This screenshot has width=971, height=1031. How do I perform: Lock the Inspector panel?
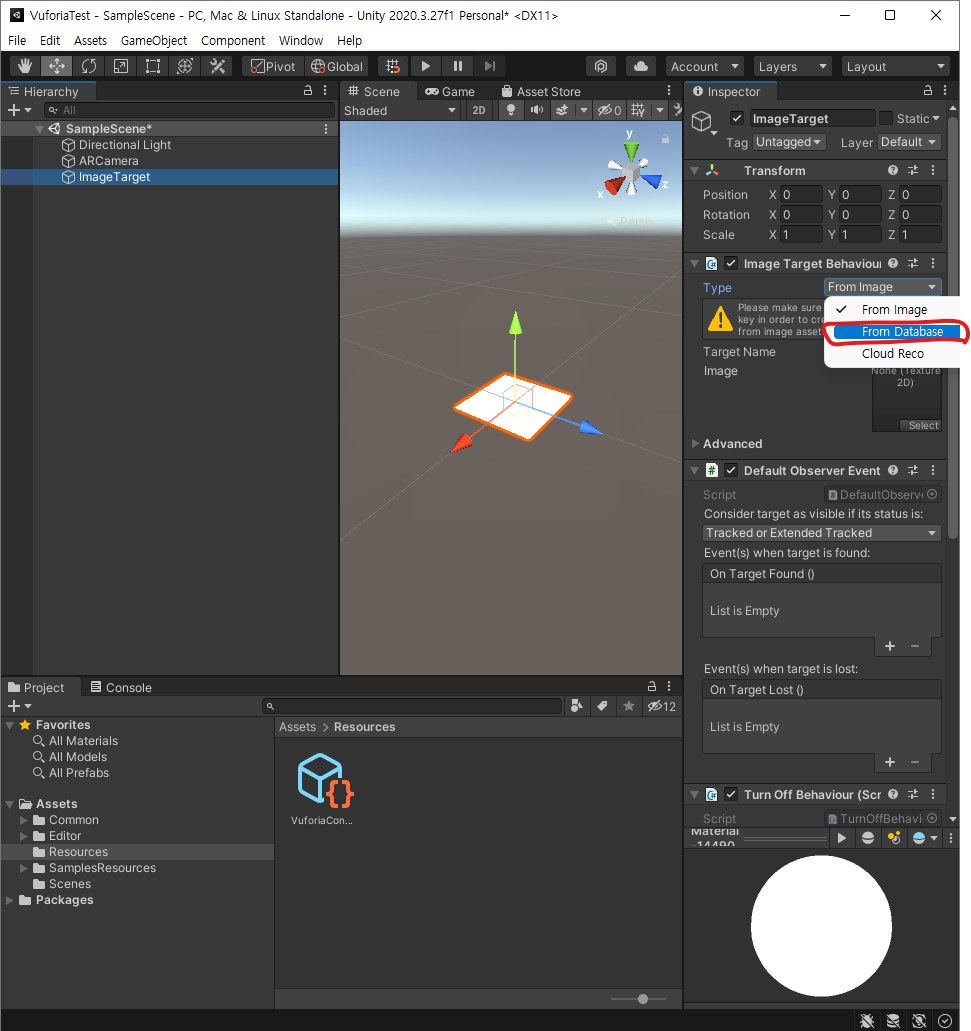tap(928, 91)
